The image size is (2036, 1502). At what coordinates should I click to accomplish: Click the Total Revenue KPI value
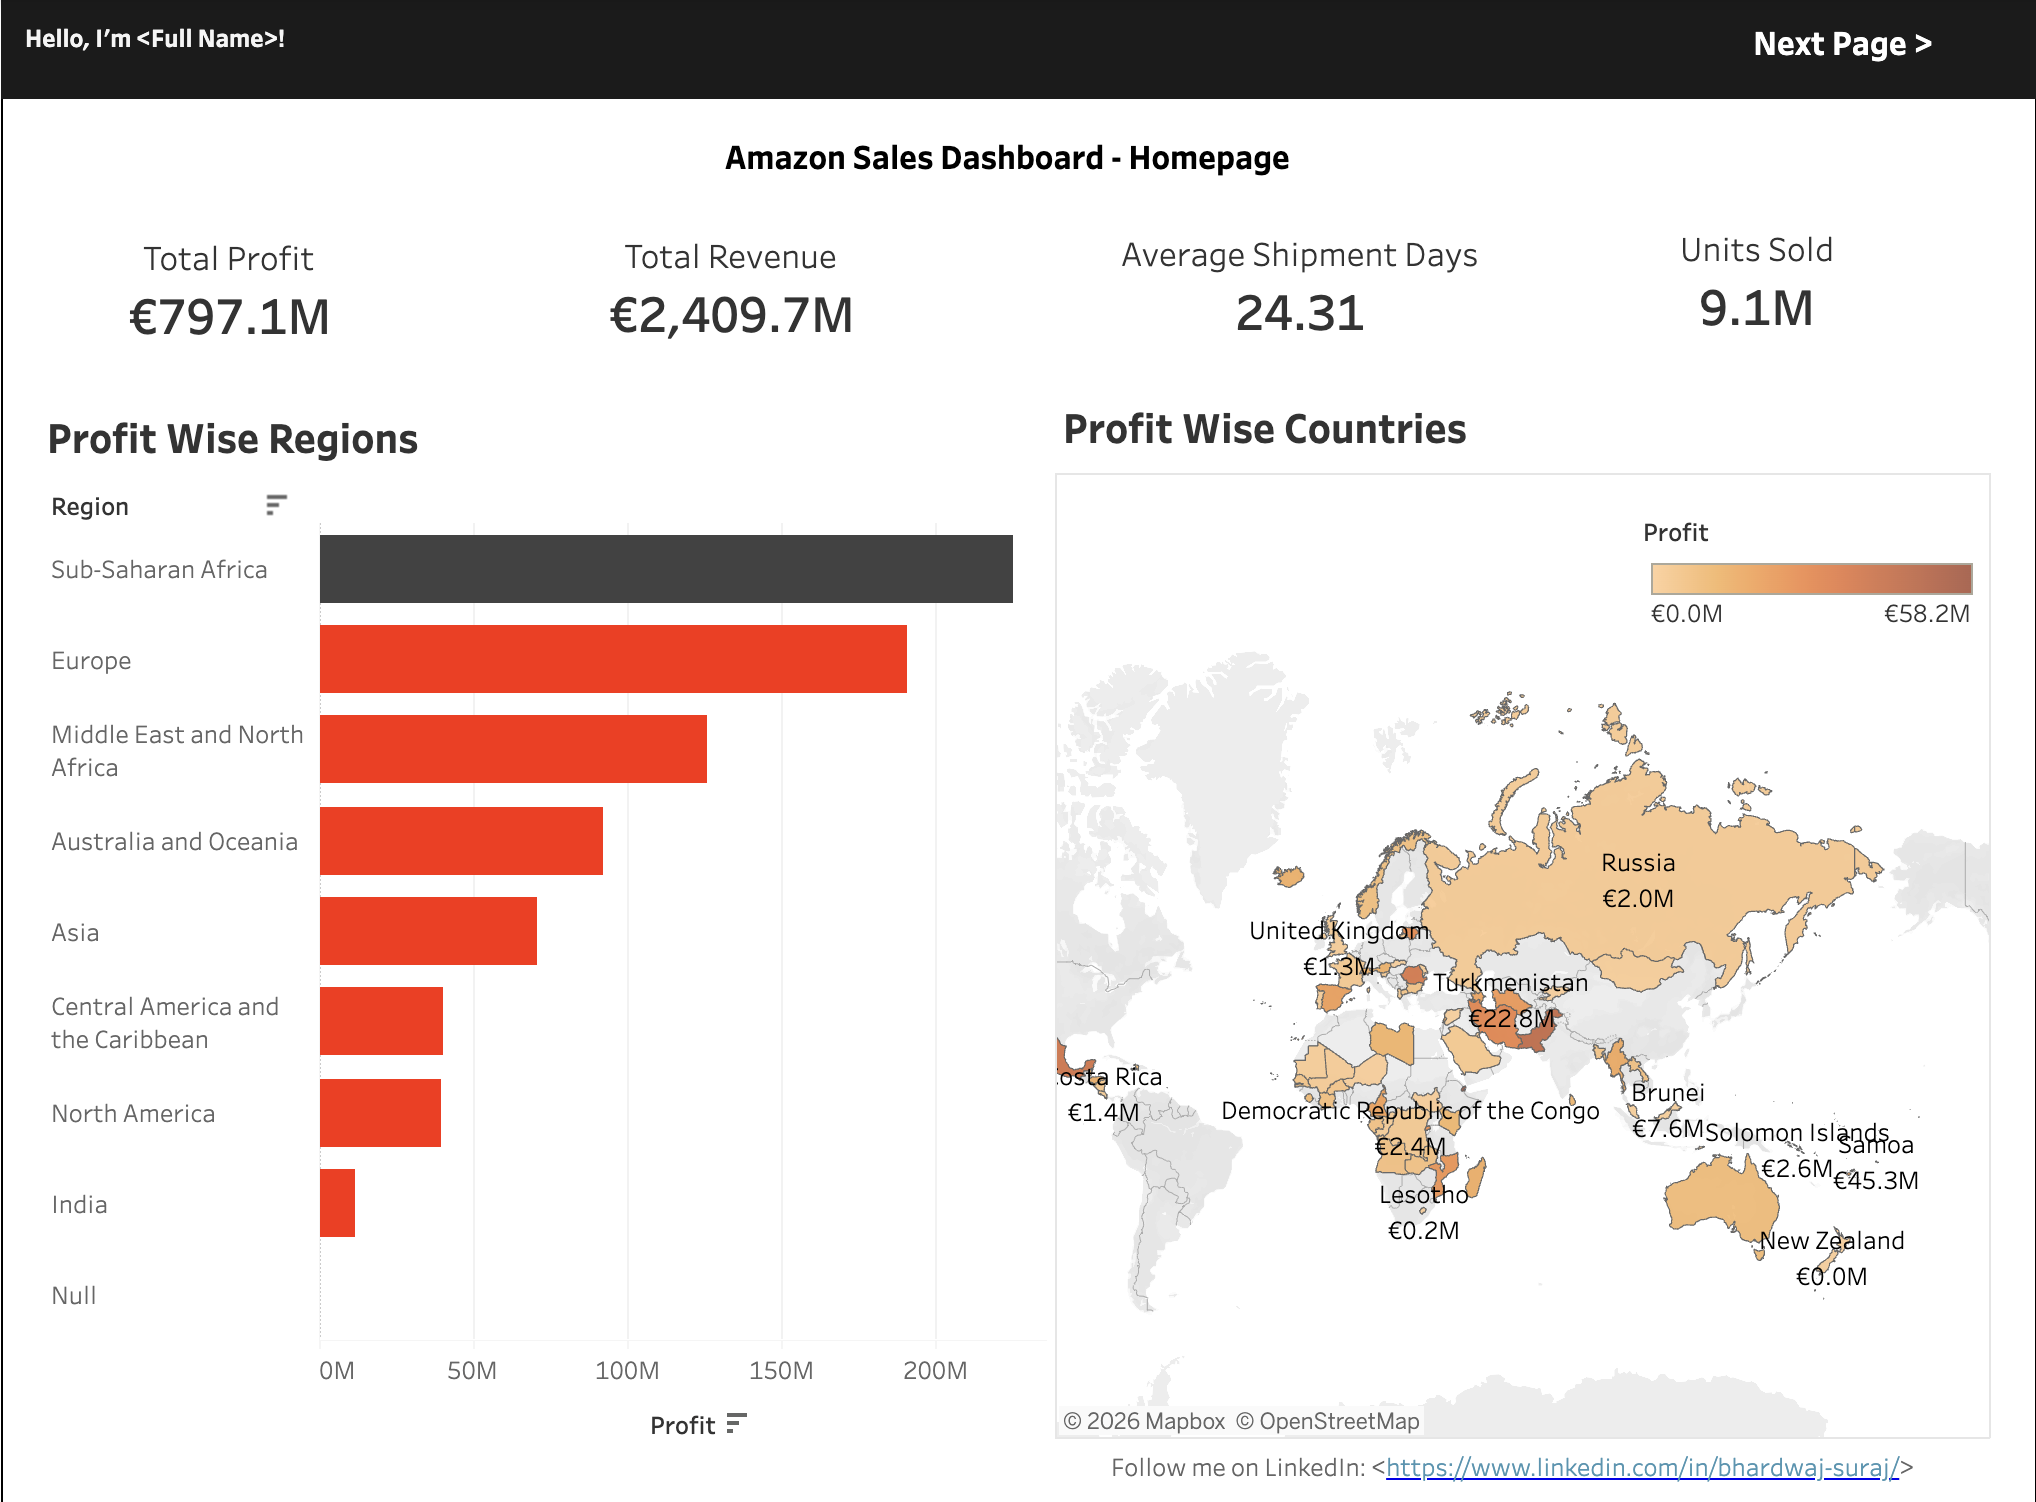click(x=731, y=315)
